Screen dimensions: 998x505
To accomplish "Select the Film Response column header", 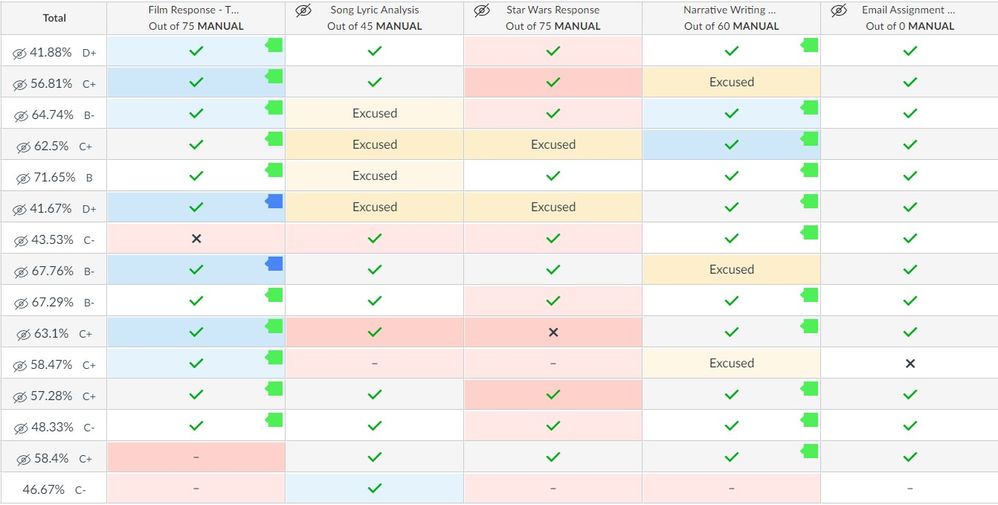I will 195,18.
